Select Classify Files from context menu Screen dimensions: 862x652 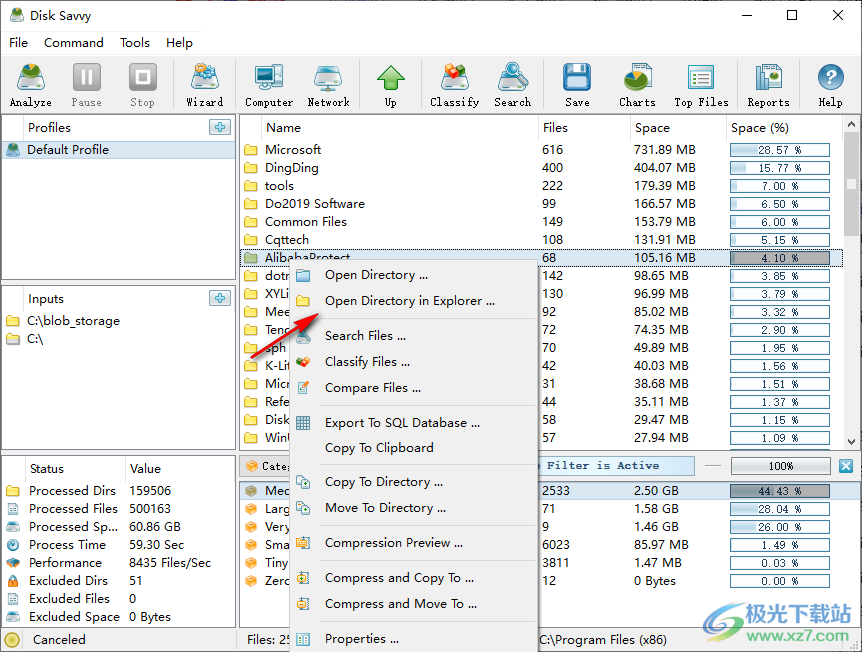413,362
